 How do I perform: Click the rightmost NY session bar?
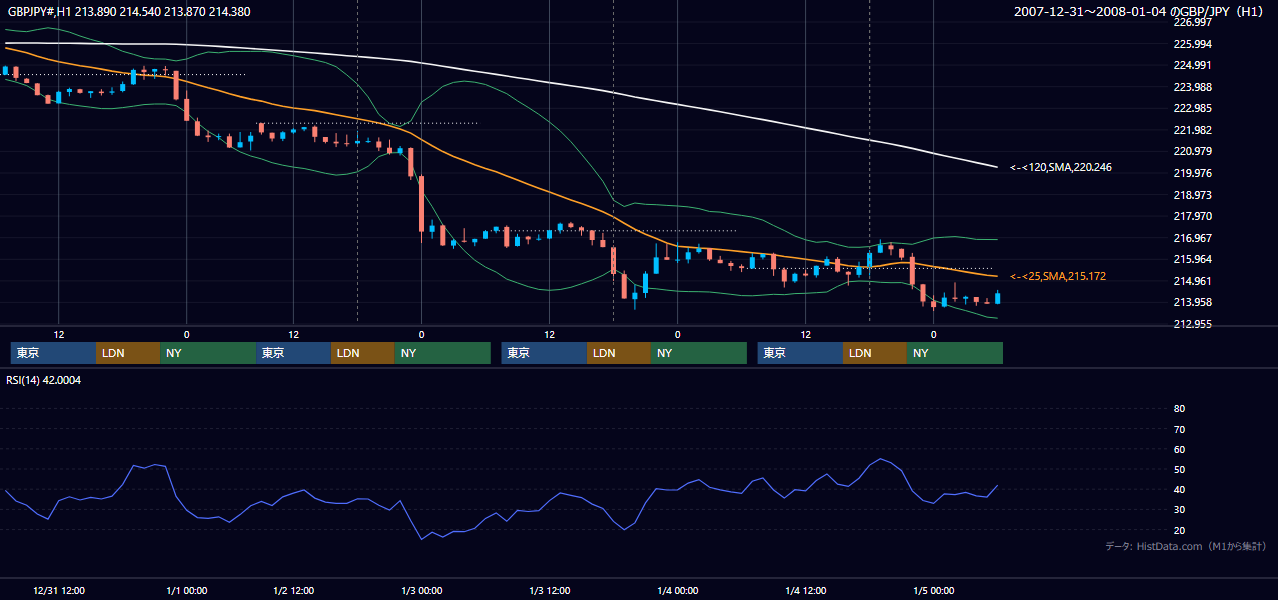point(955,353)
